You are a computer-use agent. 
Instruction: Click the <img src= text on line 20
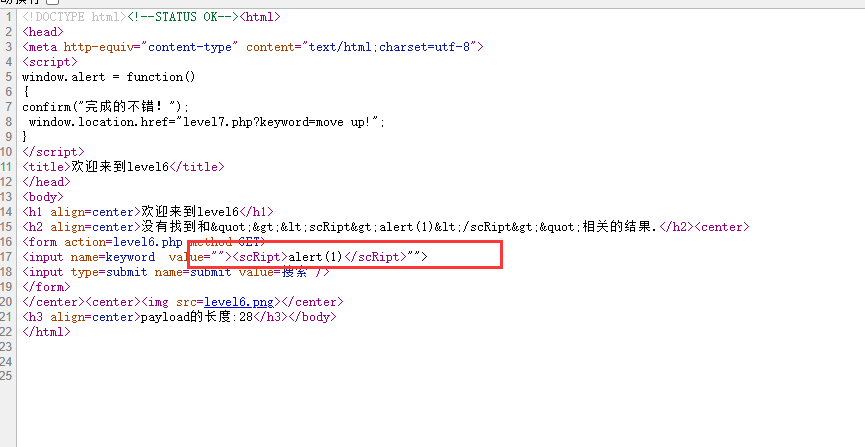pos(173,302)
